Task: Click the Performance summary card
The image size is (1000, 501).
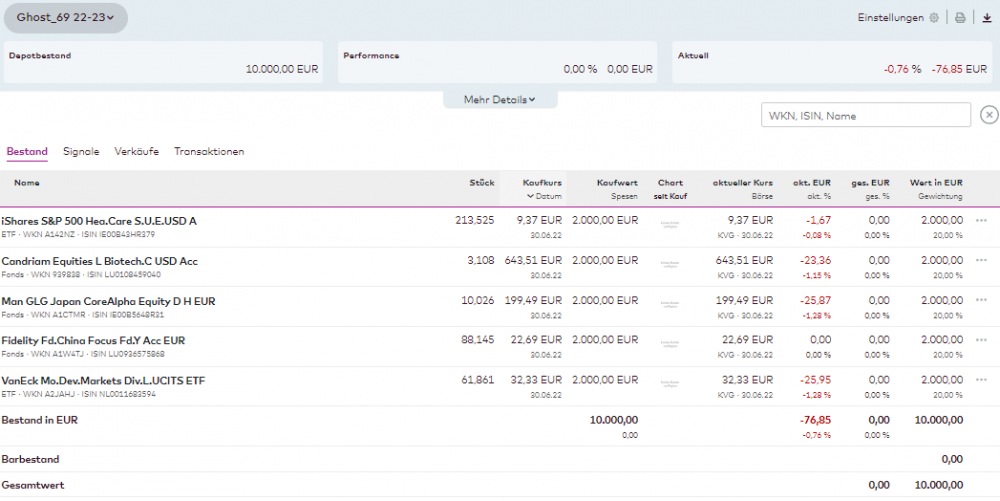Action: [x=497, y=62]
